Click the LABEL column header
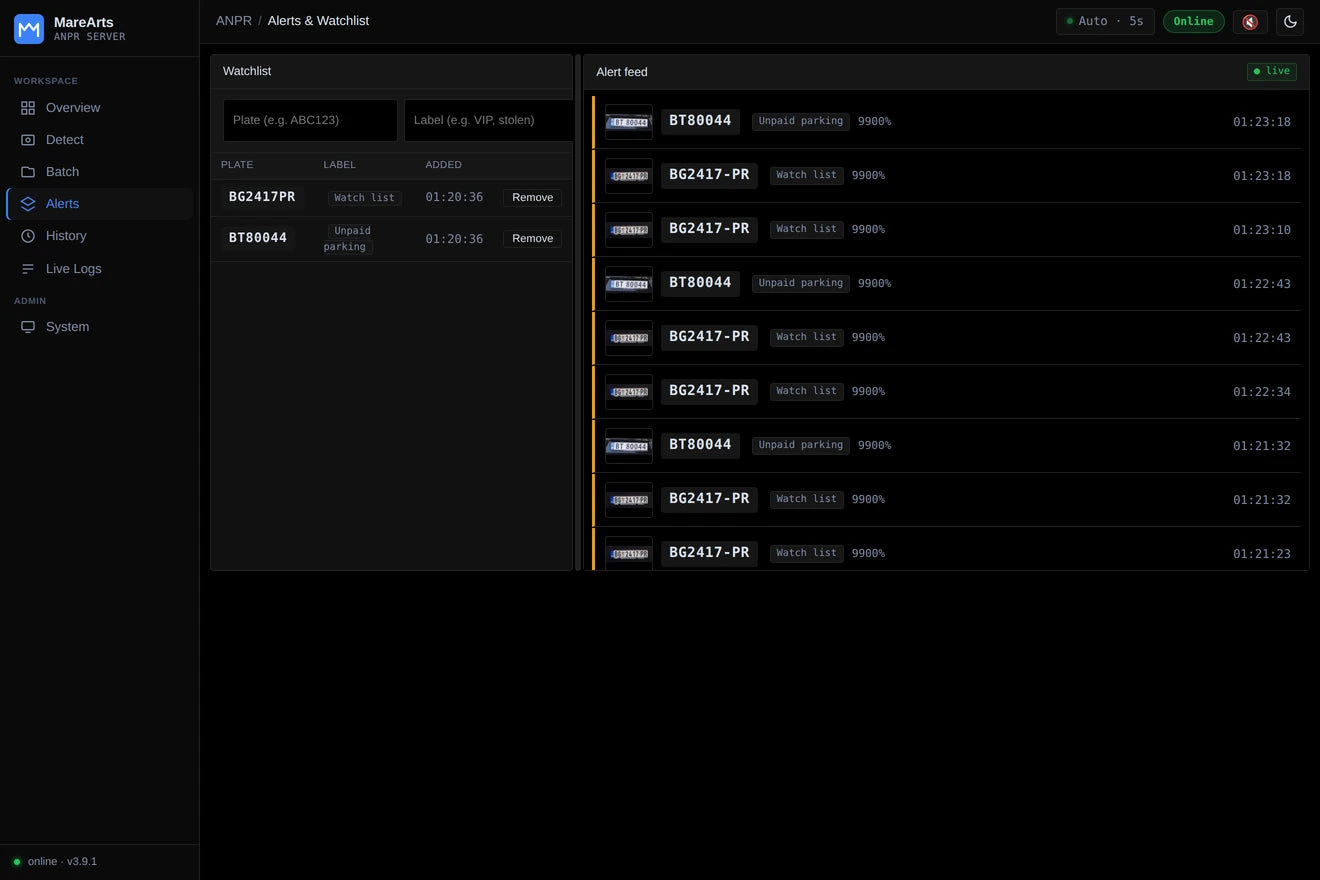 [x=340, y=165]
